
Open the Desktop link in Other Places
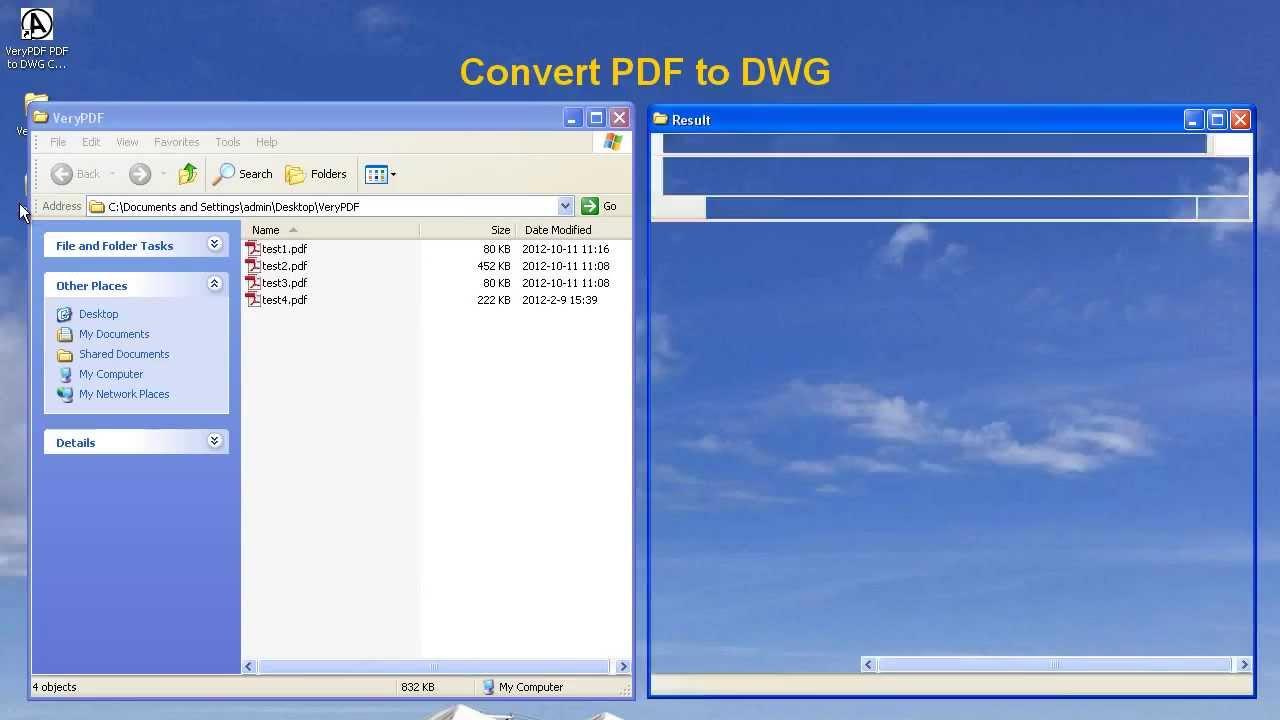pos(99,314)
